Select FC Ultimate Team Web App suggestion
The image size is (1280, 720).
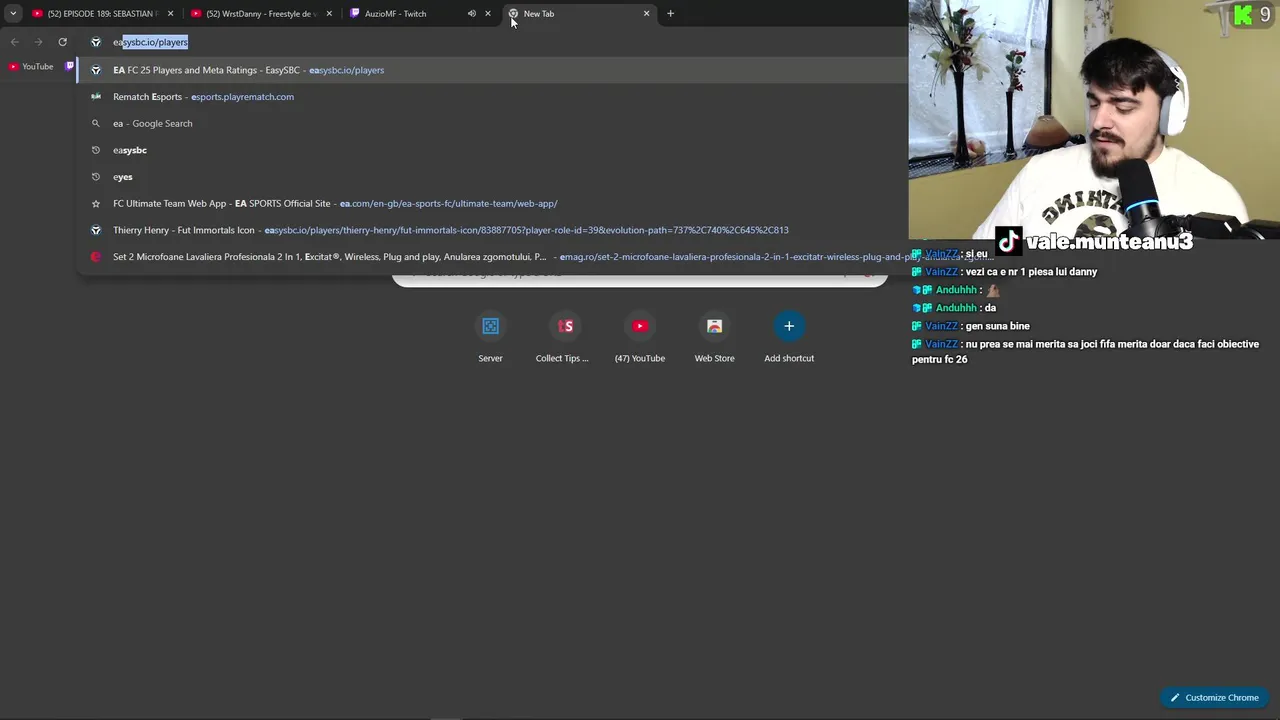490,203
